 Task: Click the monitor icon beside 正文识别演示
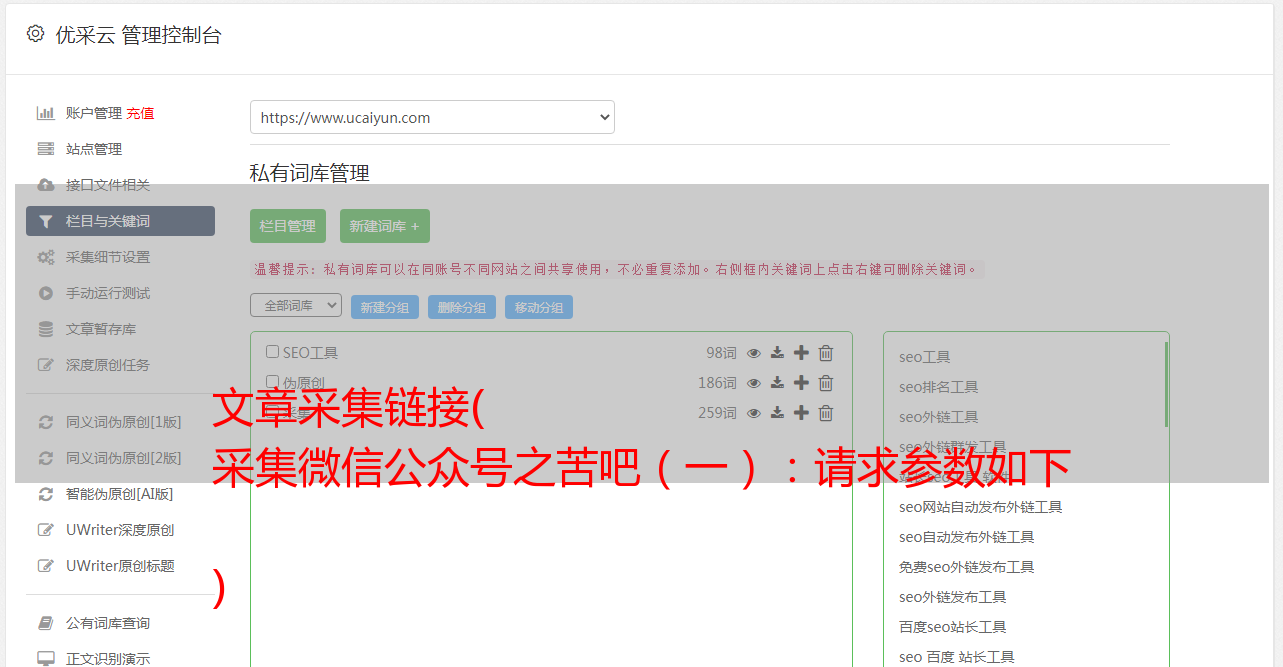tap(46, 659)
